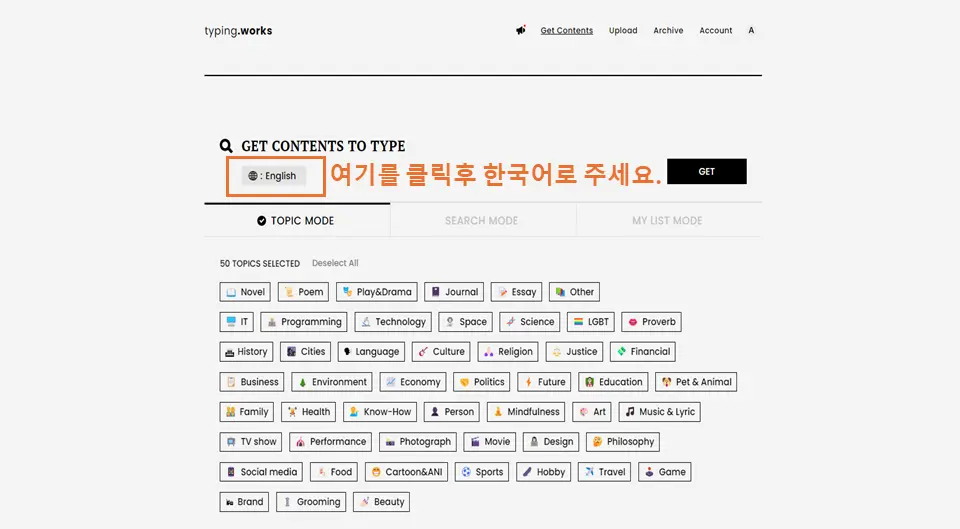Screen dimensions: 960x529
Task: Toggle the Journal topic
Action: coord(454,292)
